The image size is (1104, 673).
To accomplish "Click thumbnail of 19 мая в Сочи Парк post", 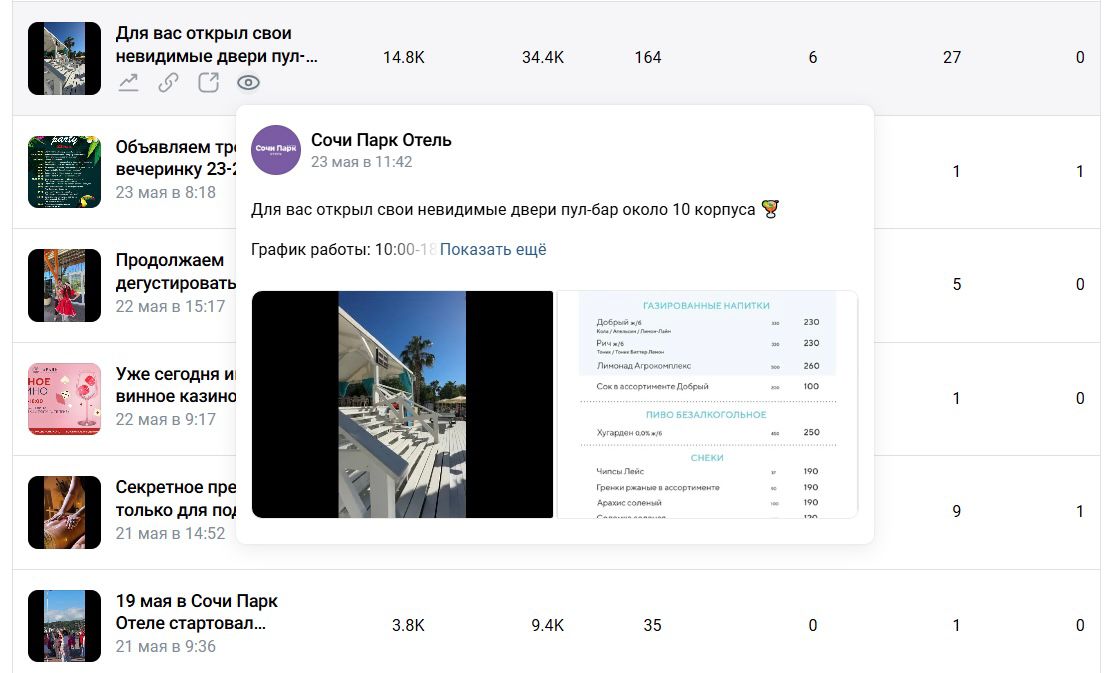I will point(65,626).
